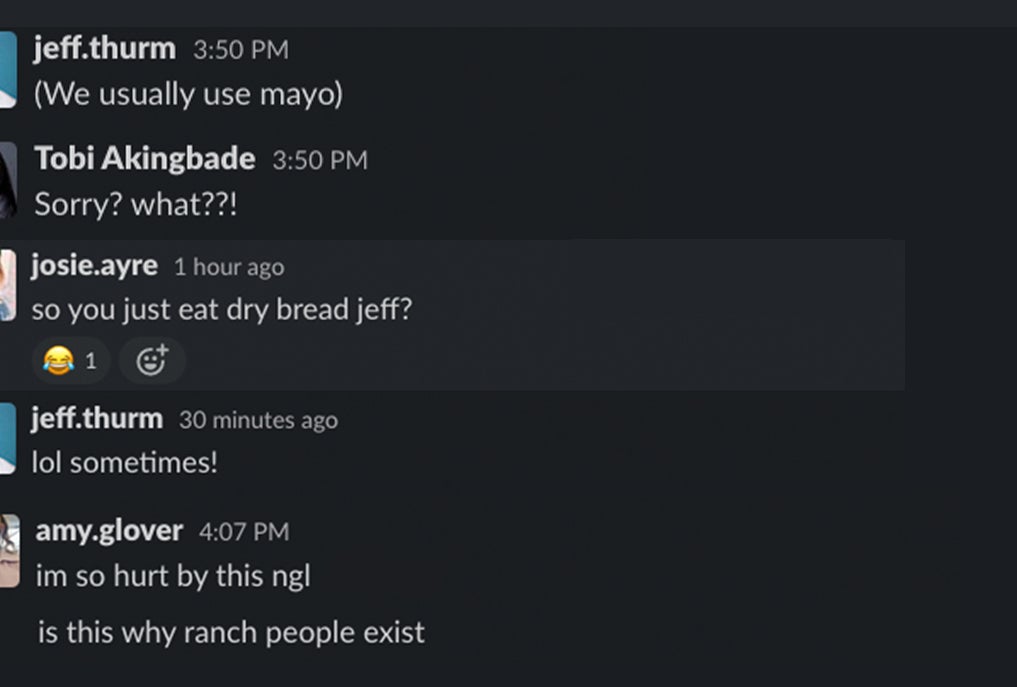
Task: Click jeff.thurm name above mayo message
Action: [104, 48]
